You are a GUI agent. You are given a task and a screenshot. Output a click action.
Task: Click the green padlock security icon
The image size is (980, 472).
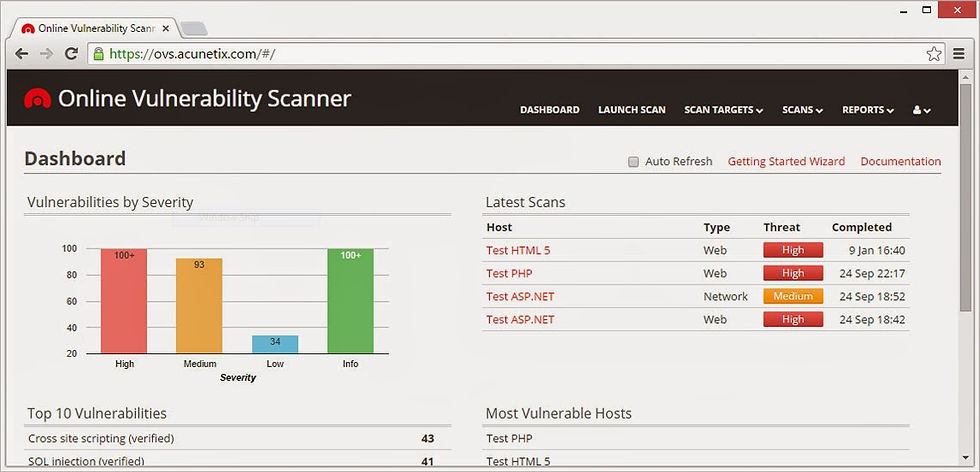98,54
